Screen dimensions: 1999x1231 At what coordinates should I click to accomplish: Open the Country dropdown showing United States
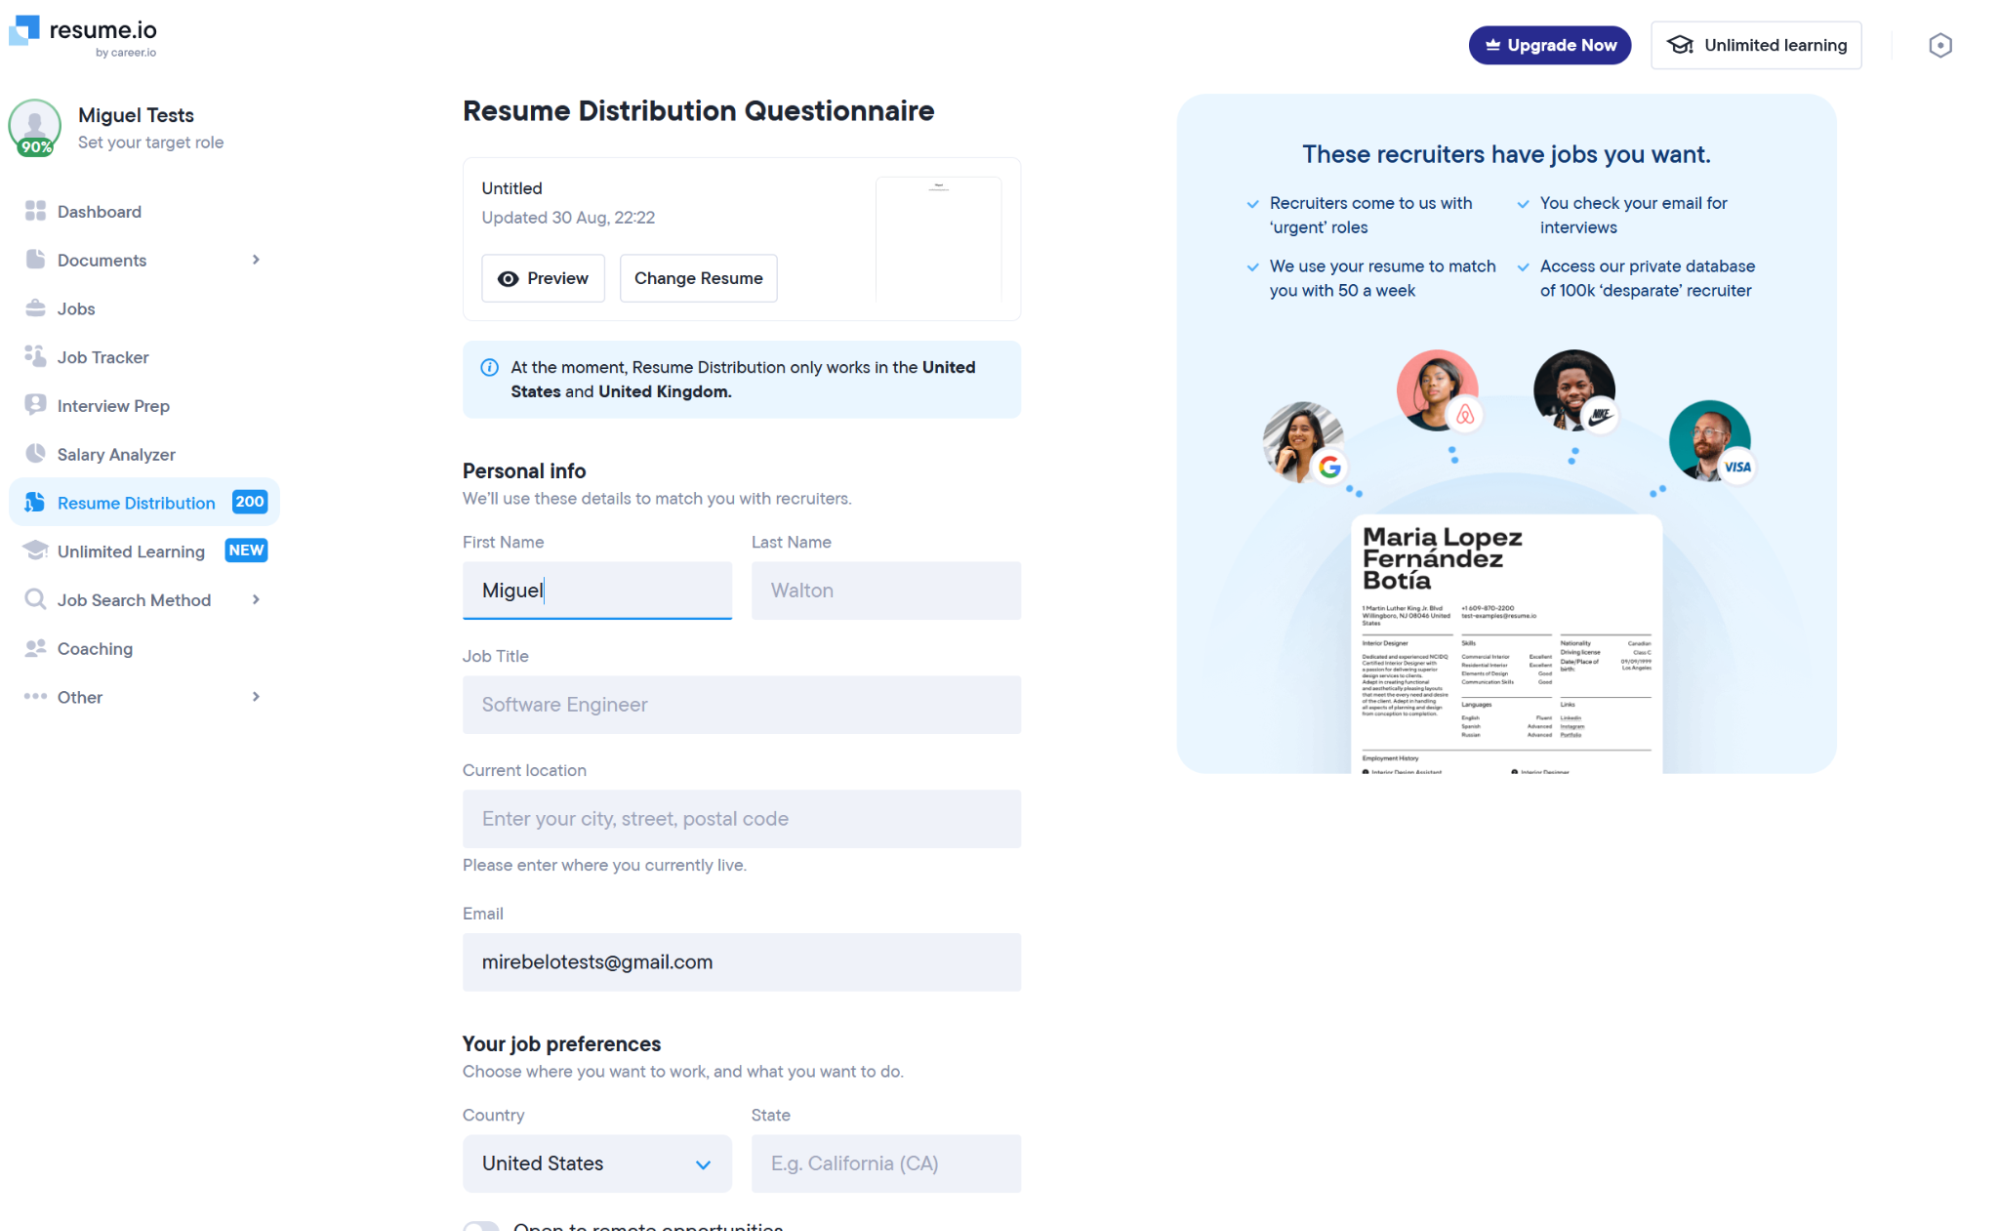click(x=597, y=1163)
